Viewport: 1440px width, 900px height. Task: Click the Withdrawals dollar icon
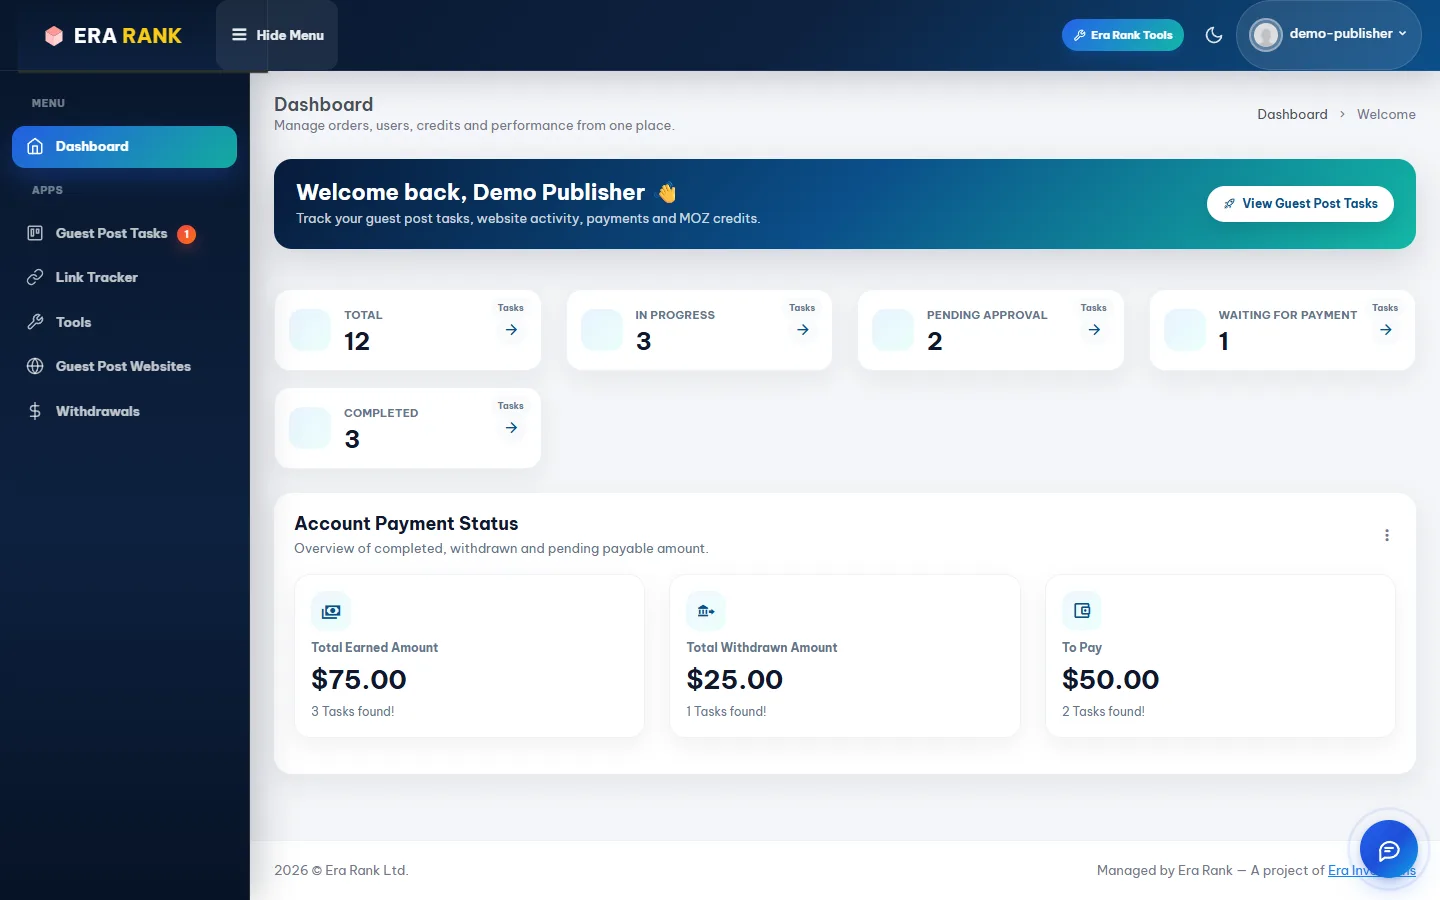coord(35,411)
